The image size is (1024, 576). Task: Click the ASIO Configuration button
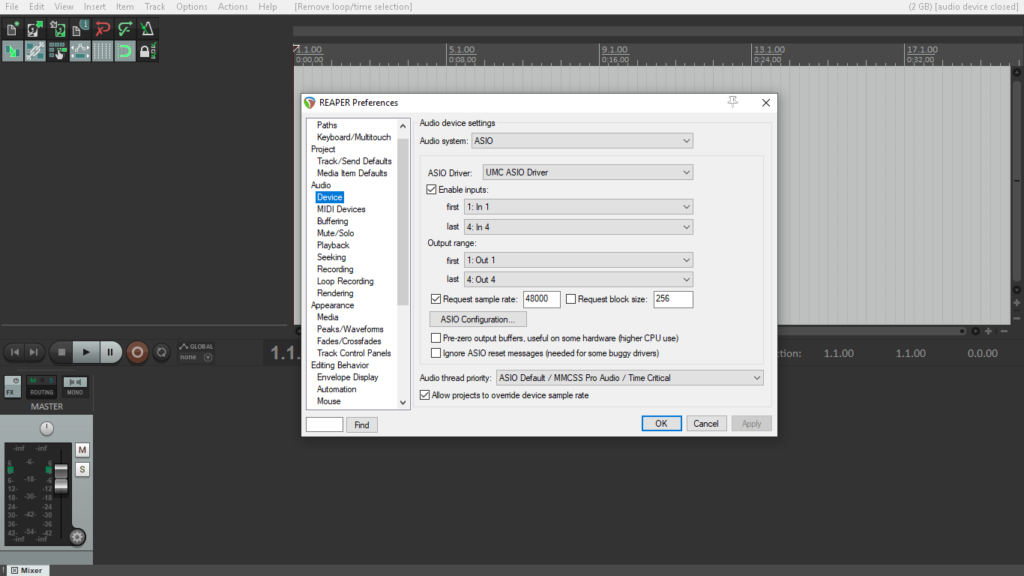[477, 319]
